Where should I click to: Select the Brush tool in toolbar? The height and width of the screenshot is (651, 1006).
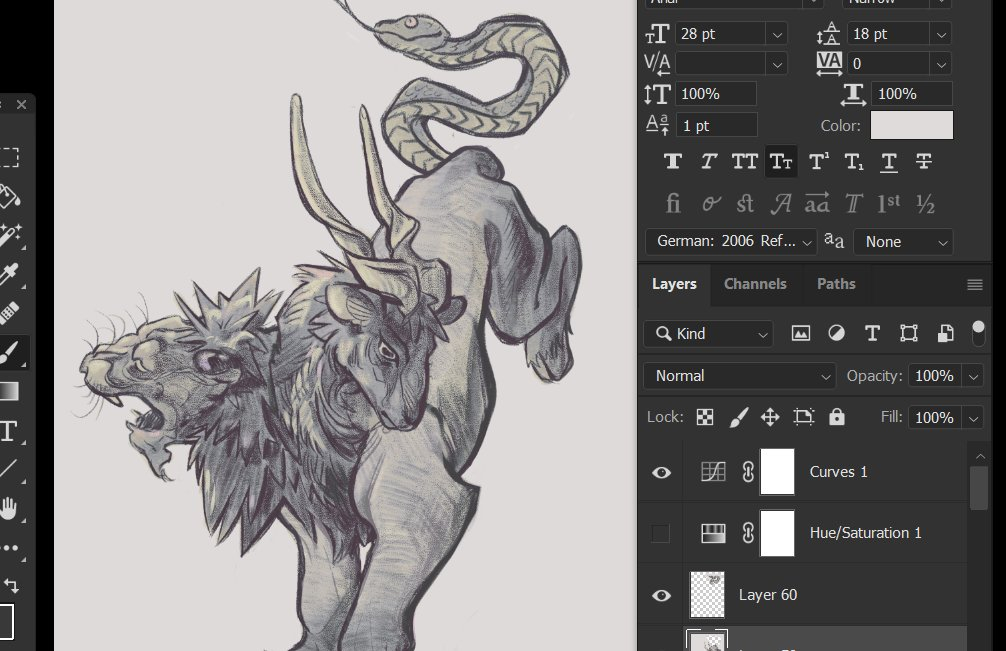[10, 352]
